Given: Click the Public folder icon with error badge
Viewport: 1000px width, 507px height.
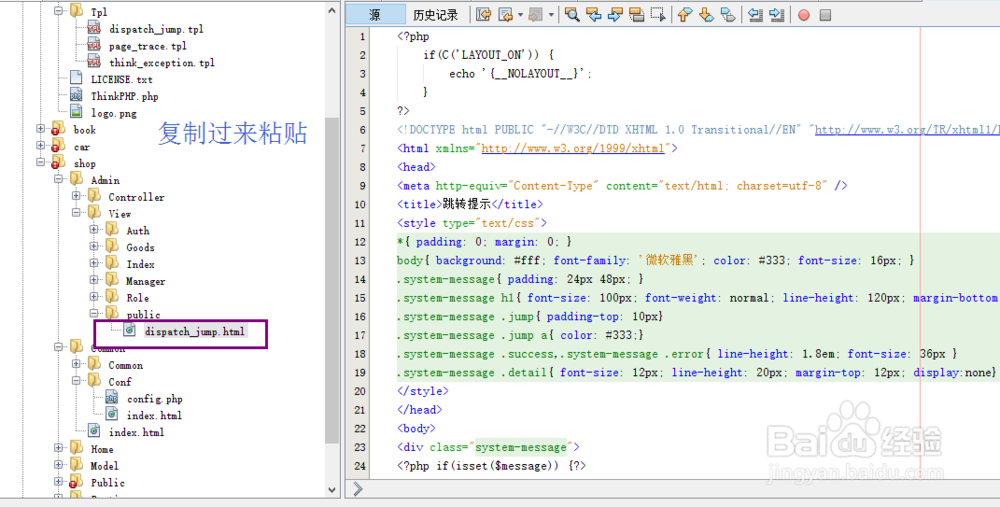Looking at the screenshot, I should pos(76,482).
